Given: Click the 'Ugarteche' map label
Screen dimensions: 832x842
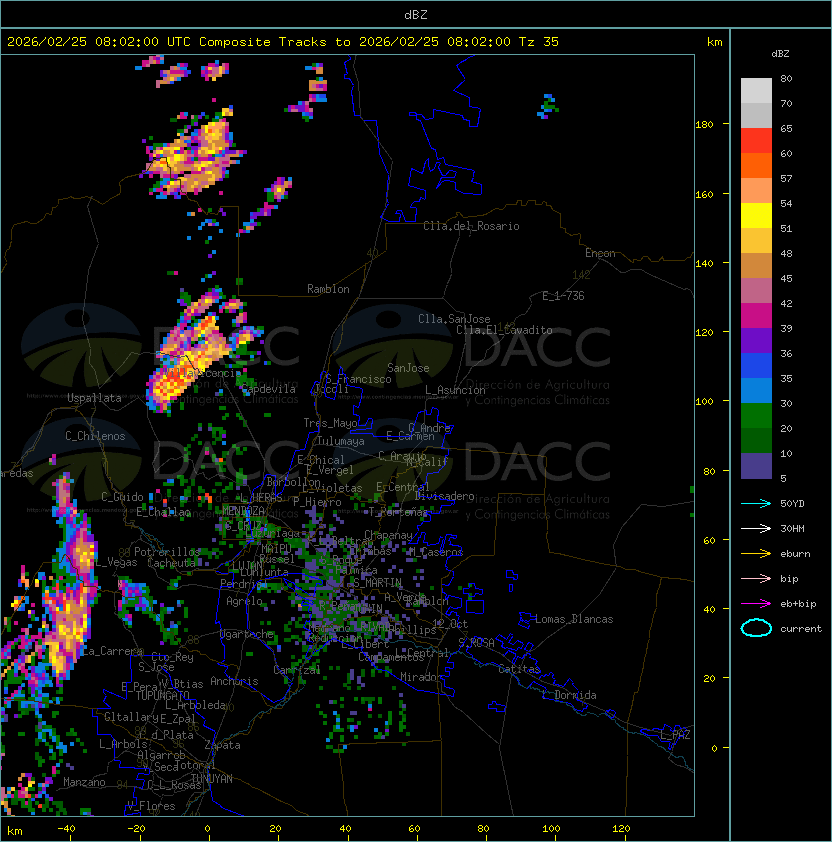Looking at the screenshot, I should click(x=247, y=634).
